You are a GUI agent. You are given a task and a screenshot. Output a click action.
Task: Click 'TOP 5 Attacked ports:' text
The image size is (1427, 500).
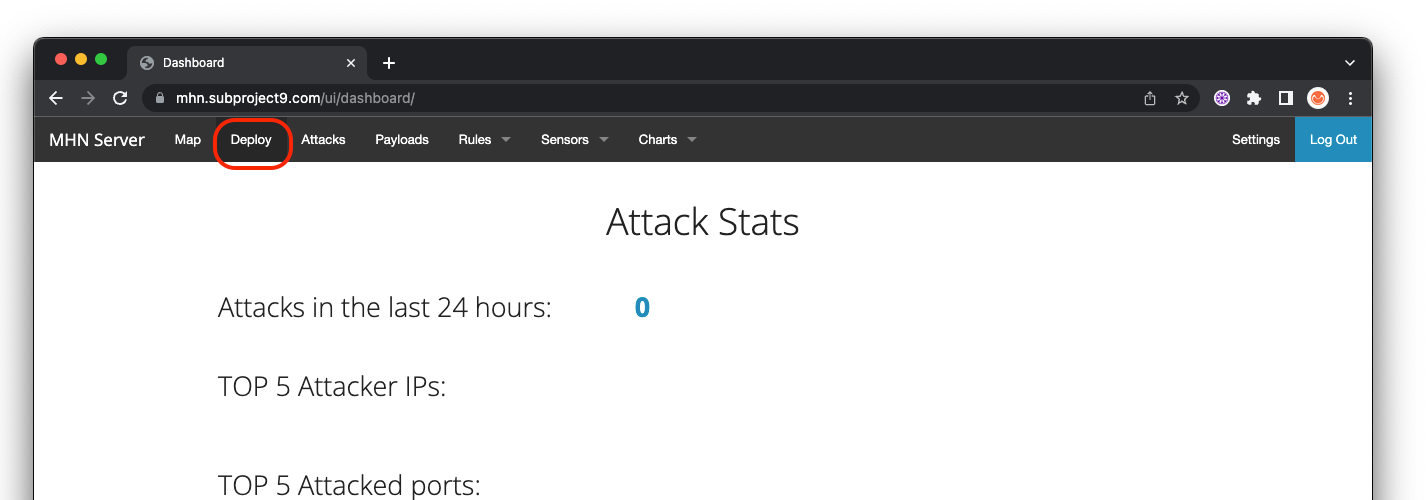tap(349, 486)
